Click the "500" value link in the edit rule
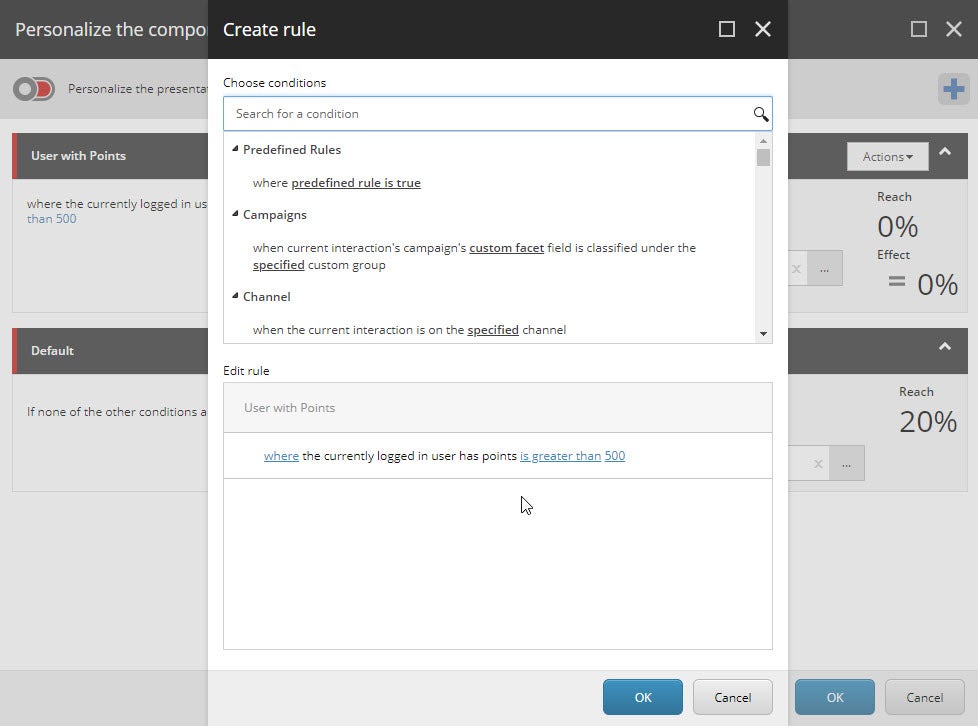Image resolution: width=978 pixels, height=726 pixels. click(x=615, y=455)
